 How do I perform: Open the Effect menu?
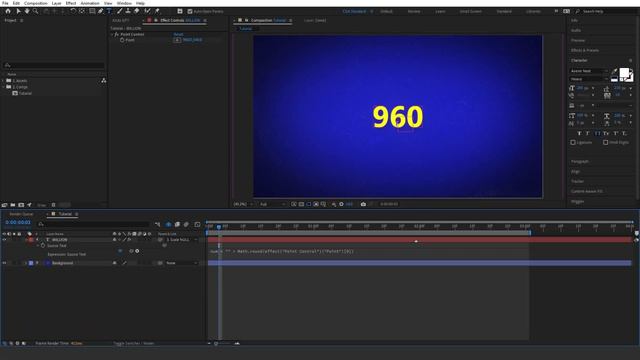[71, 3]
